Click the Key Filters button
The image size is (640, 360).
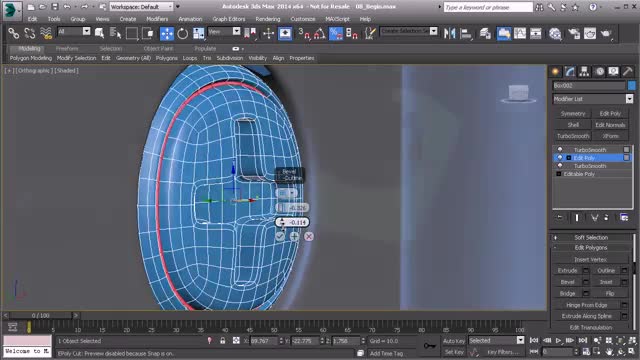tap(503, 351)
